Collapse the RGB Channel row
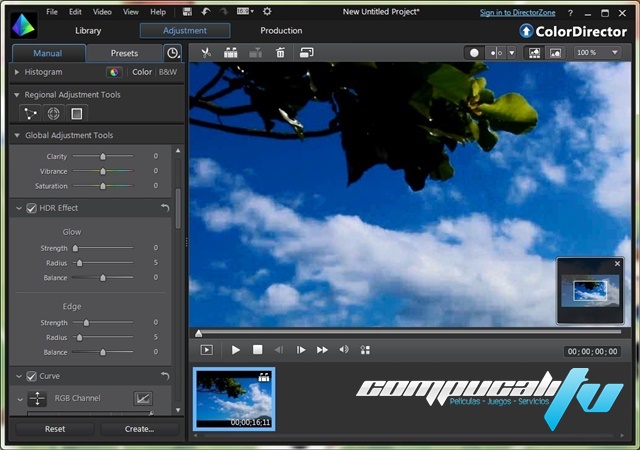Screen dimensions: 640x450 (x=20, y=399)
